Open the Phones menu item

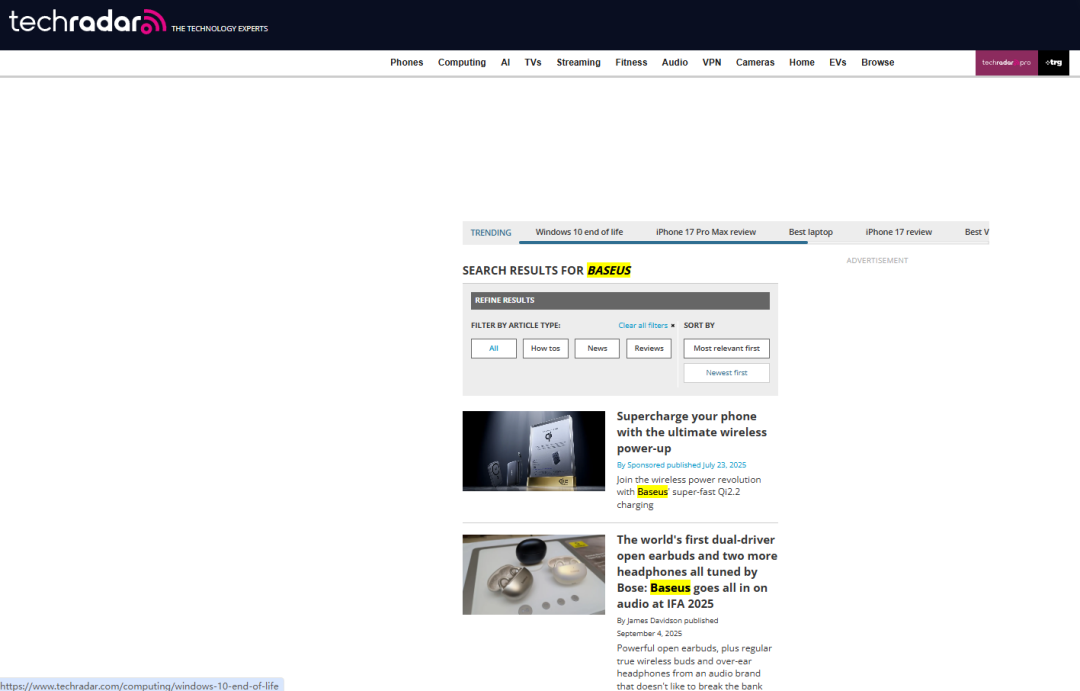tap(406, 62)
